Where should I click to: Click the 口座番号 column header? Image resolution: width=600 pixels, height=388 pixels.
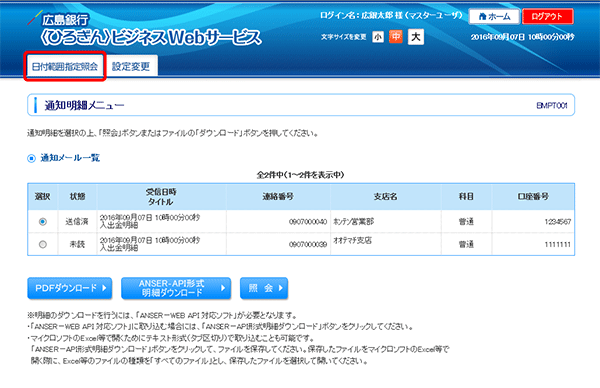click(x=533, y=197)
